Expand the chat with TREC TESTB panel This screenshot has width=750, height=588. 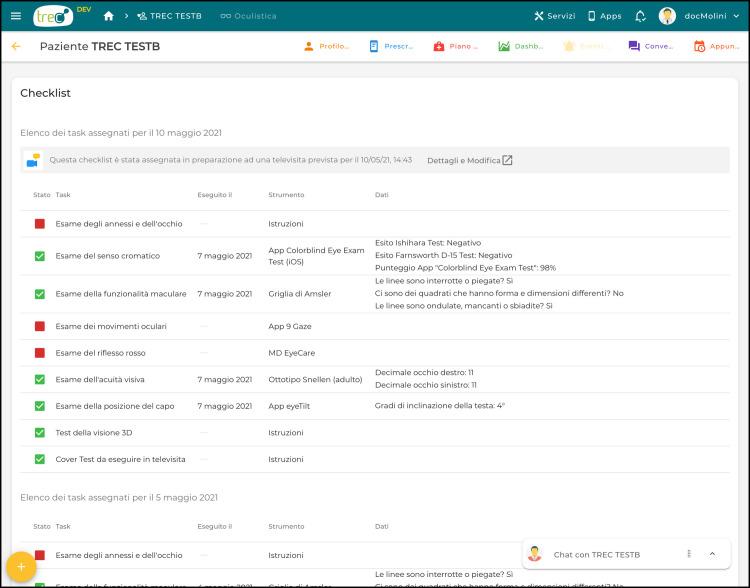(x=712, y=554)
